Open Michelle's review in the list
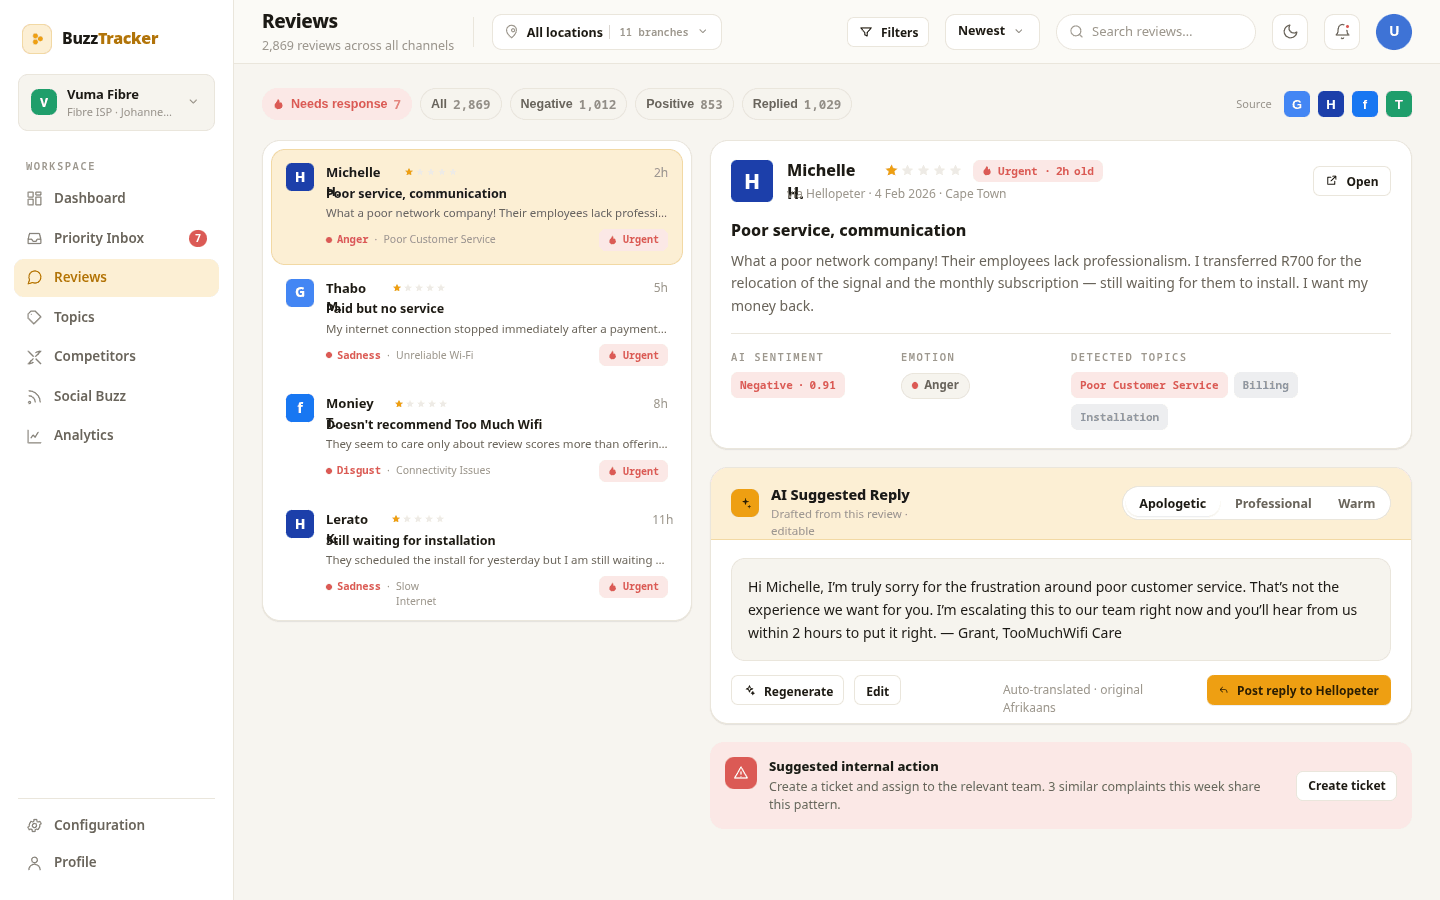Screen dimensions: 1440x900 tap(477, 207)
